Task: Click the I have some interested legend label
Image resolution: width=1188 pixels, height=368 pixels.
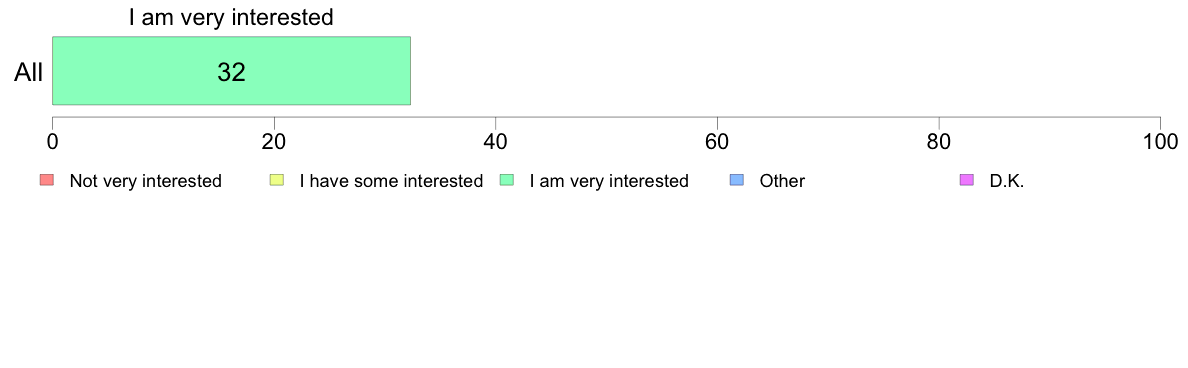Action: click(x=391, y=181)
